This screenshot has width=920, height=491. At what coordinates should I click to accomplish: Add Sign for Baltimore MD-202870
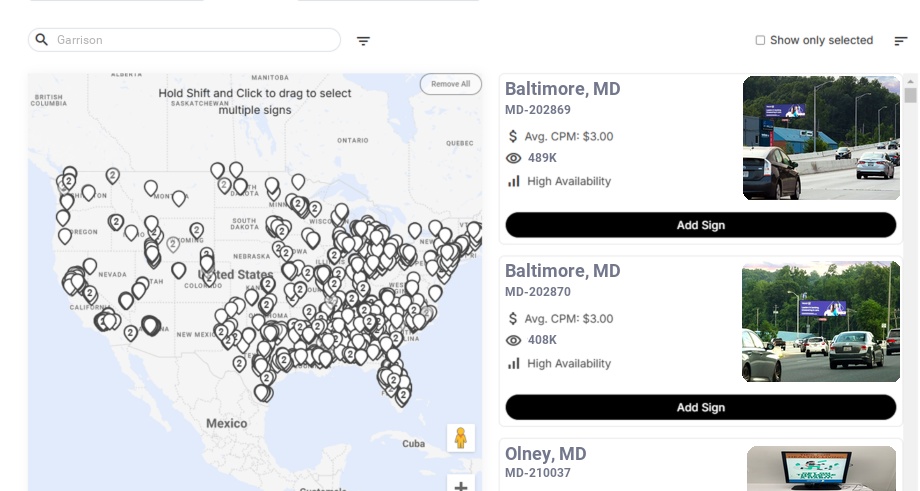click(700, 407)
